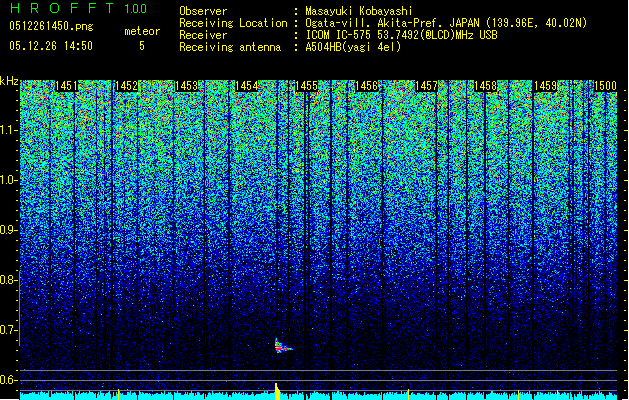Click the 1458 time marker
Image resolution: width=629 pixels, height=400 pixels.
486,86
